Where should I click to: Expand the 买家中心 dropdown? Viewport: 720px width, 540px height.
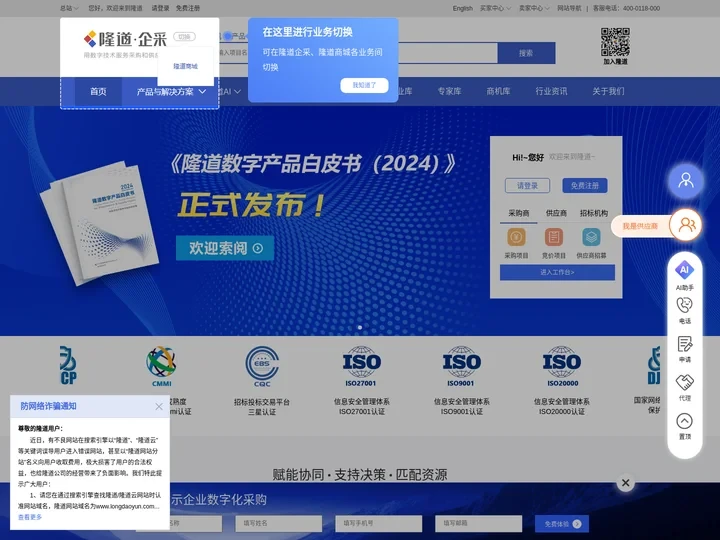click(x=495, y=8)
